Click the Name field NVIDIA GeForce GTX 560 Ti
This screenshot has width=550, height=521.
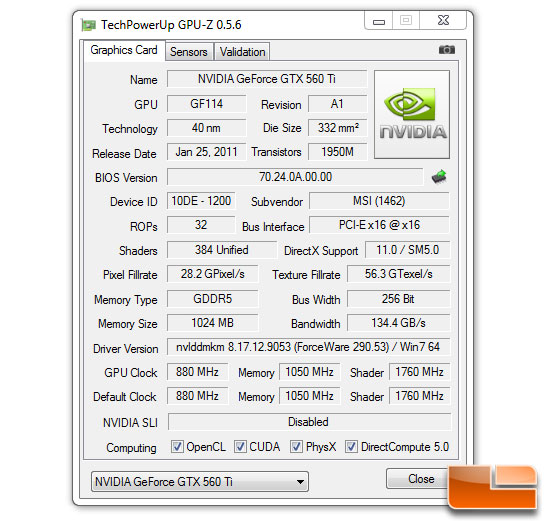pos(267,79)
